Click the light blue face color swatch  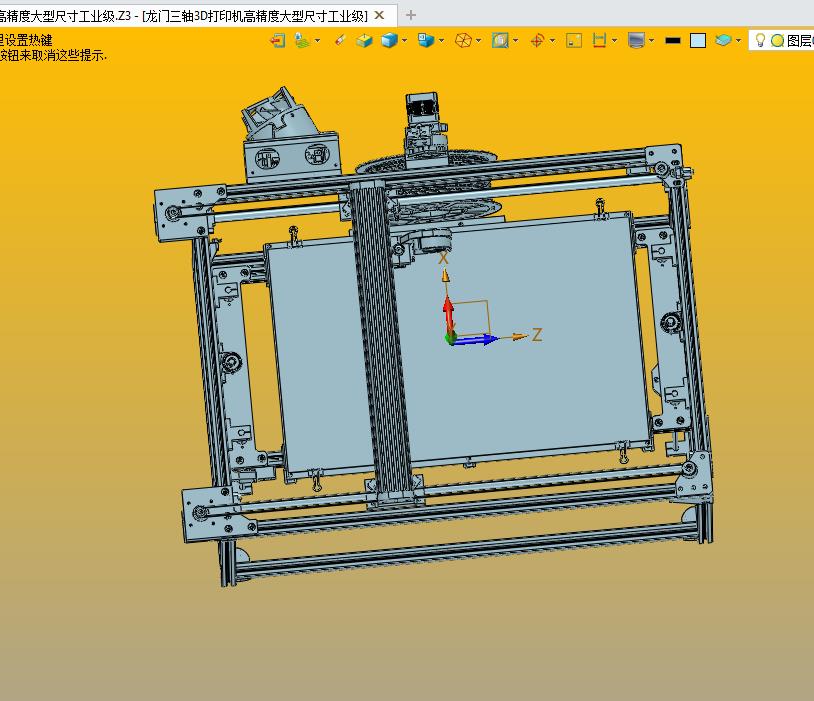click(698, 40)
